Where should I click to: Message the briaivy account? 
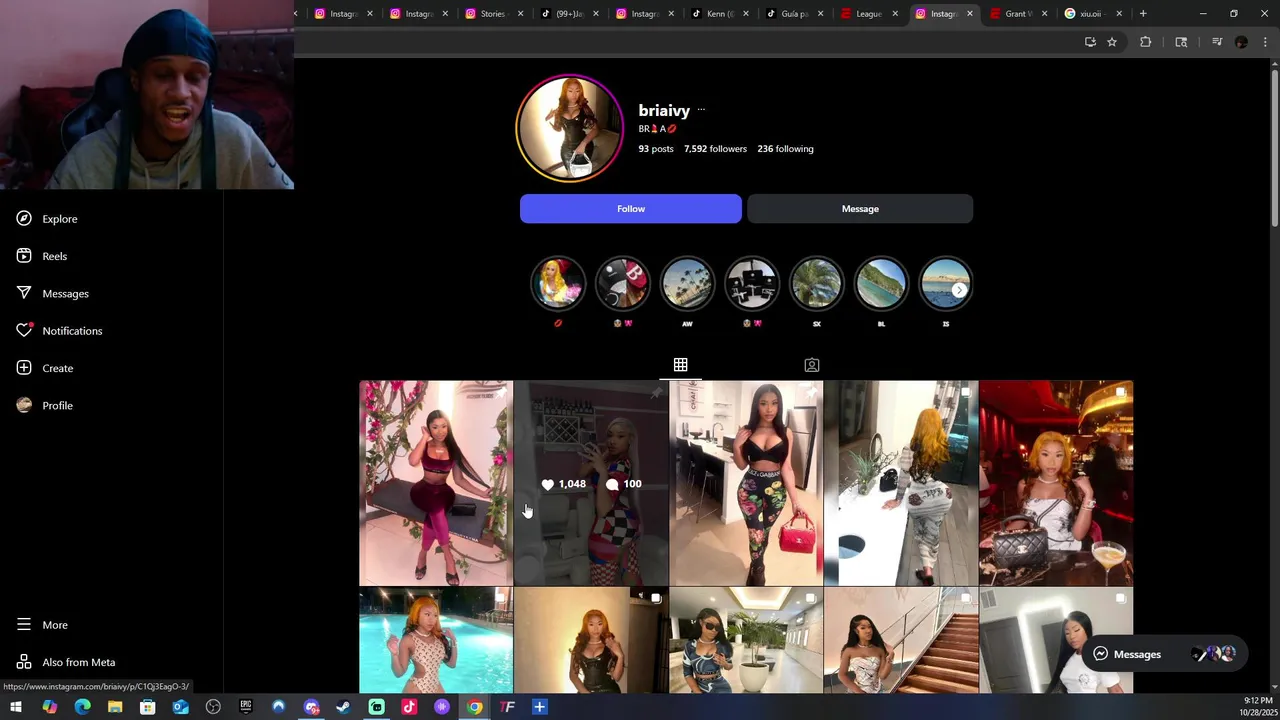tap(860, 209)
